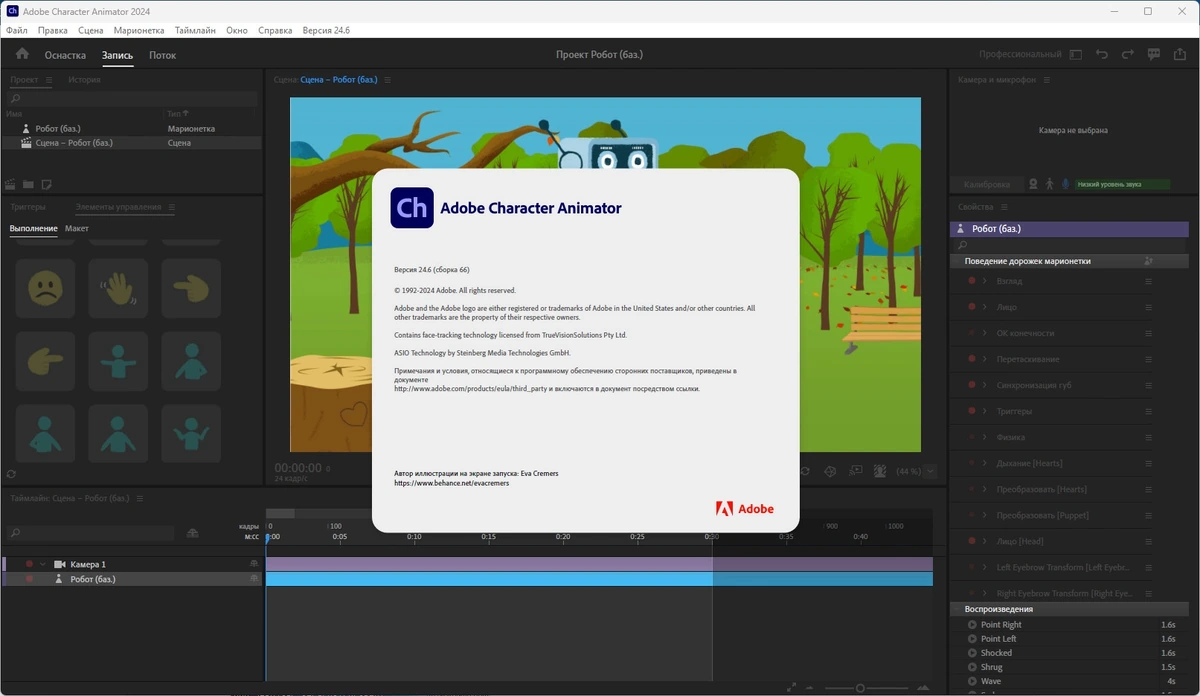Arm the Синхронизация губ record dot

pos(971,385)
